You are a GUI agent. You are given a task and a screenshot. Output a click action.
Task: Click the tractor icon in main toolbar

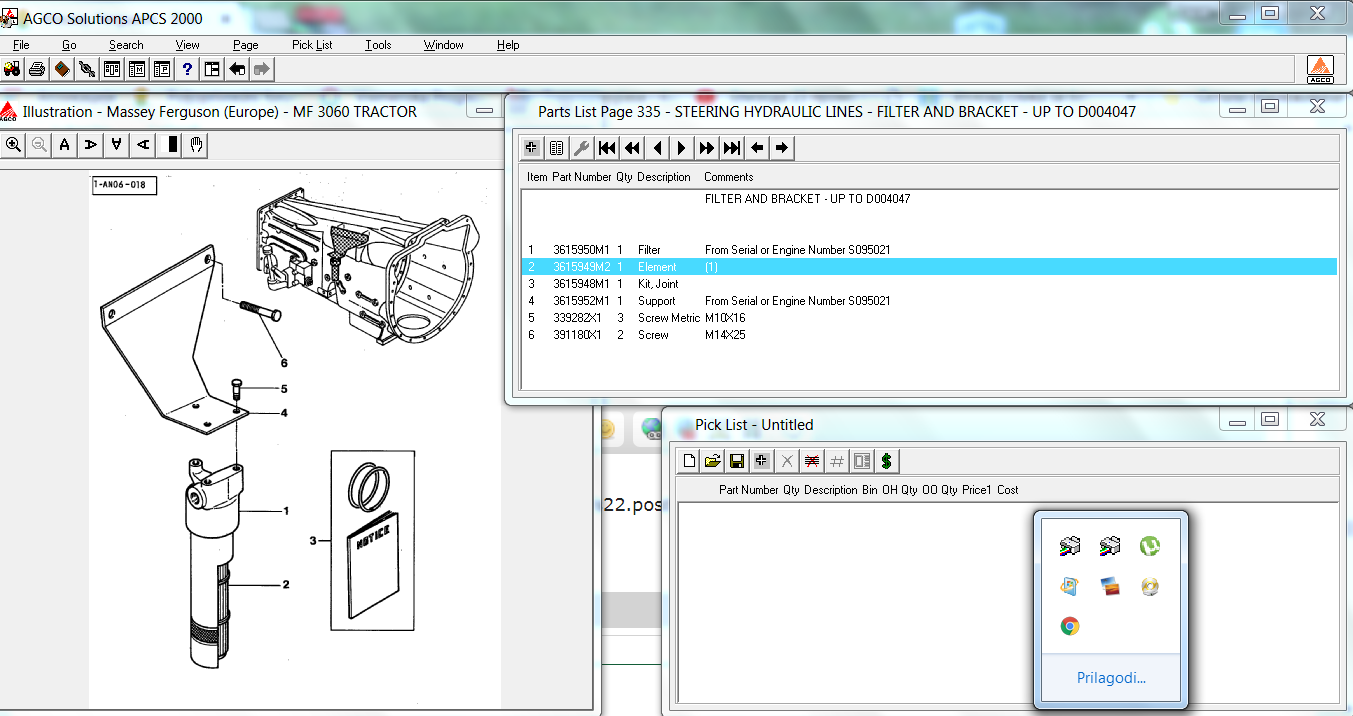pyautogui.click(x=13, y=69)
